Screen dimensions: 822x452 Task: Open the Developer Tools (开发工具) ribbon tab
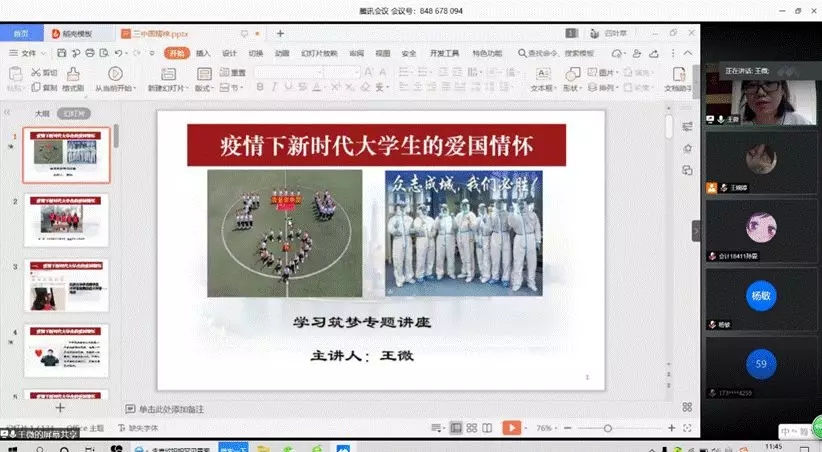(444, 53)
